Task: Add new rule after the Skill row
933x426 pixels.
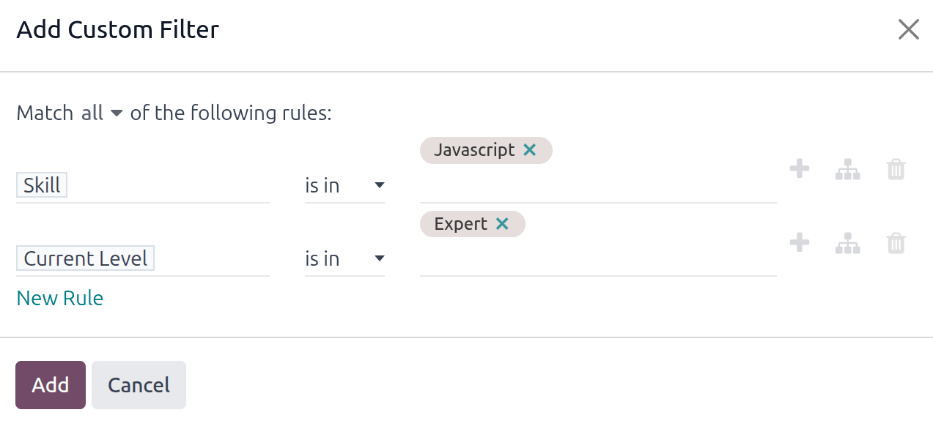Action: click(799, 169)
